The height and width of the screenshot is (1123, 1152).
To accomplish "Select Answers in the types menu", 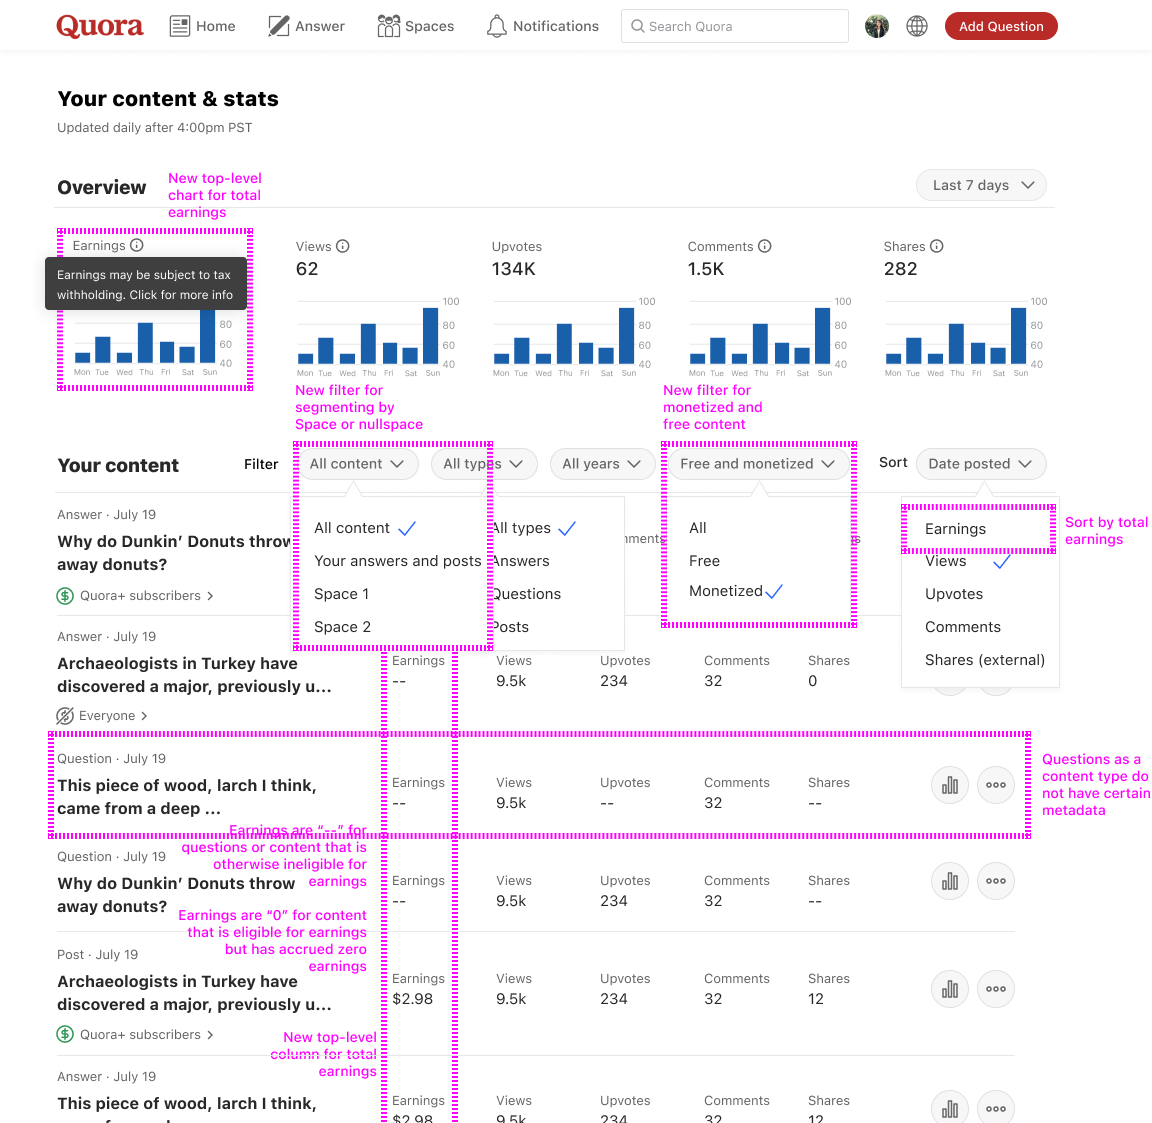I will click(521, 561).
